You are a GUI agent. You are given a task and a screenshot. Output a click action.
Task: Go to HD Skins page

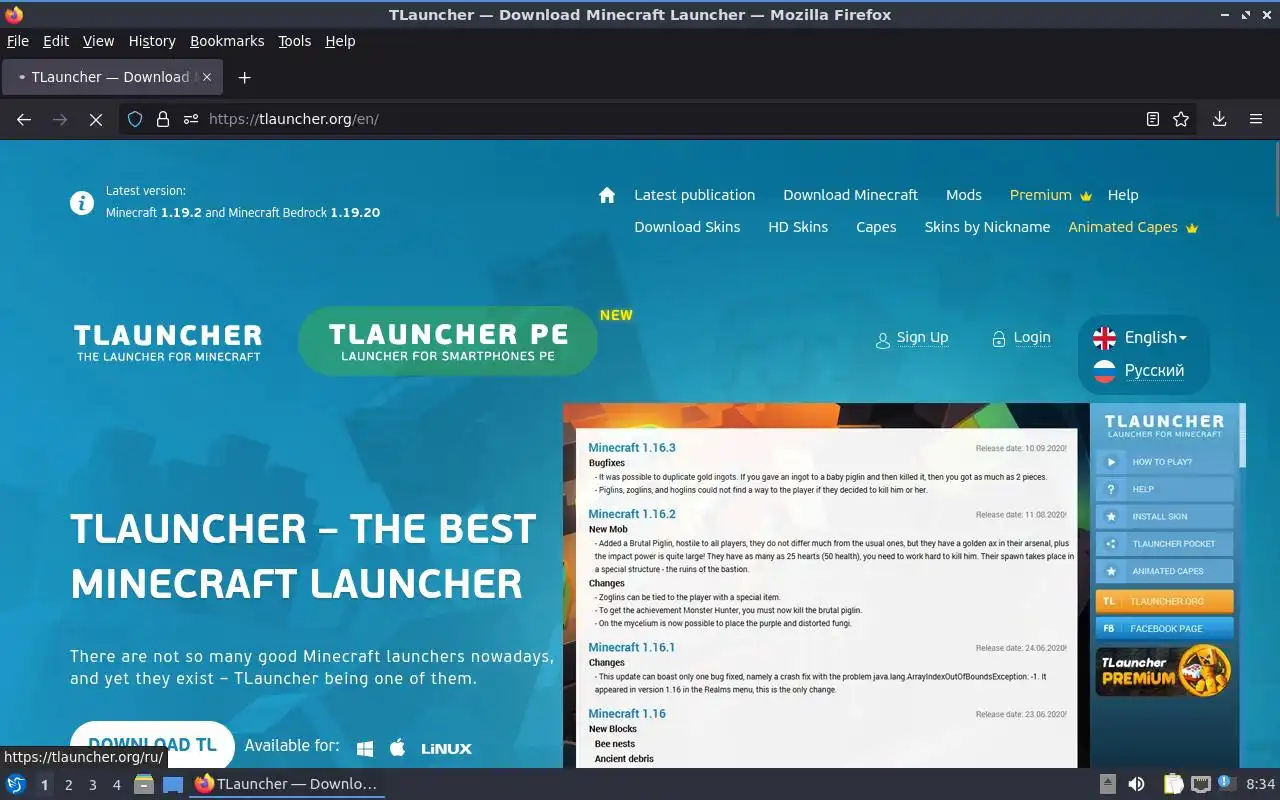click(x=798, y=227)
